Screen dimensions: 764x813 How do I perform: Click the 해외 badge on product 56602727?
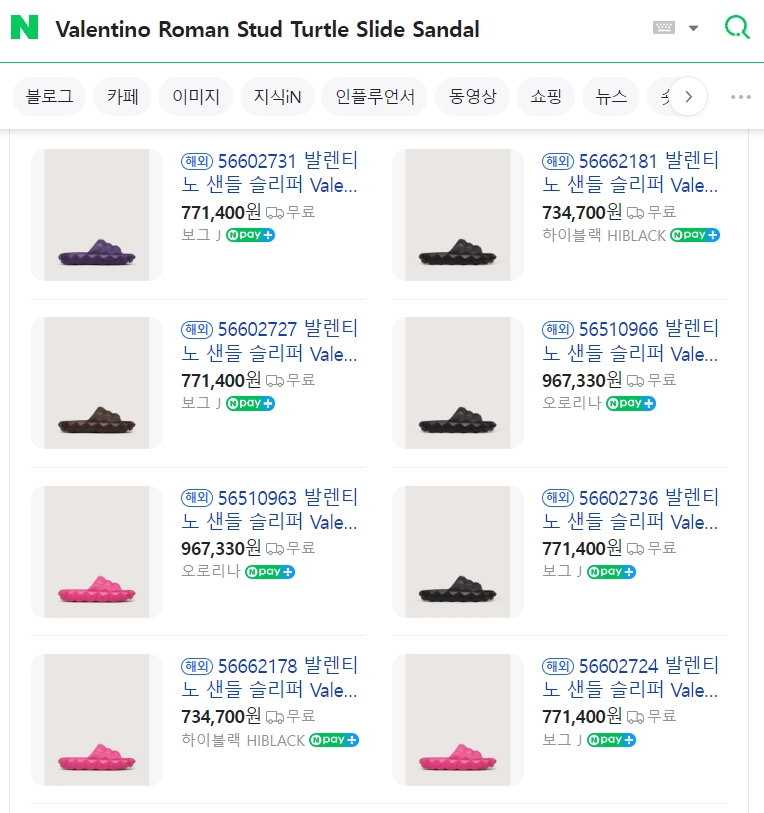point(197,329)
